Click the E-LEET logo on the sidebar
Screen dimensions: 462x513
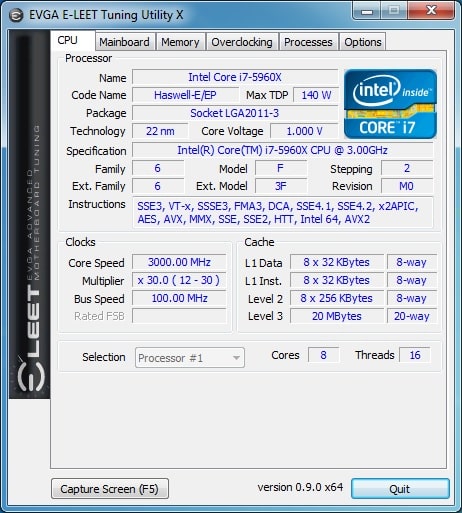click(31, 338)
